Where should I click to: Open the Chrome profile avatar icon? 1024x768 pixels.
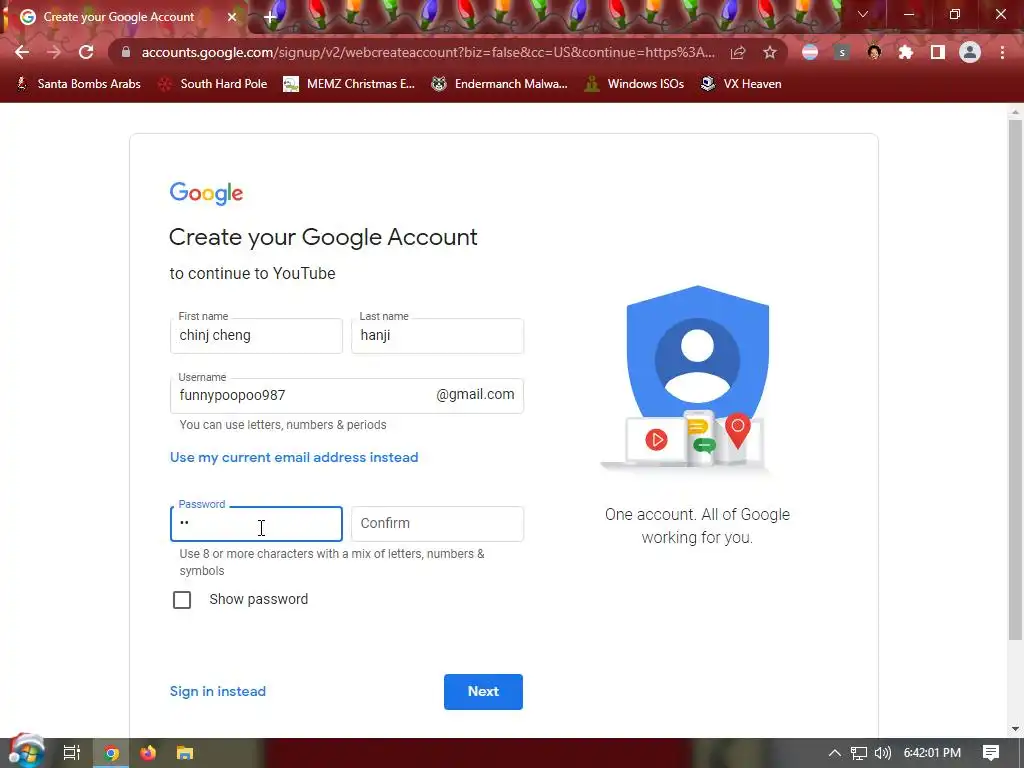970,52
